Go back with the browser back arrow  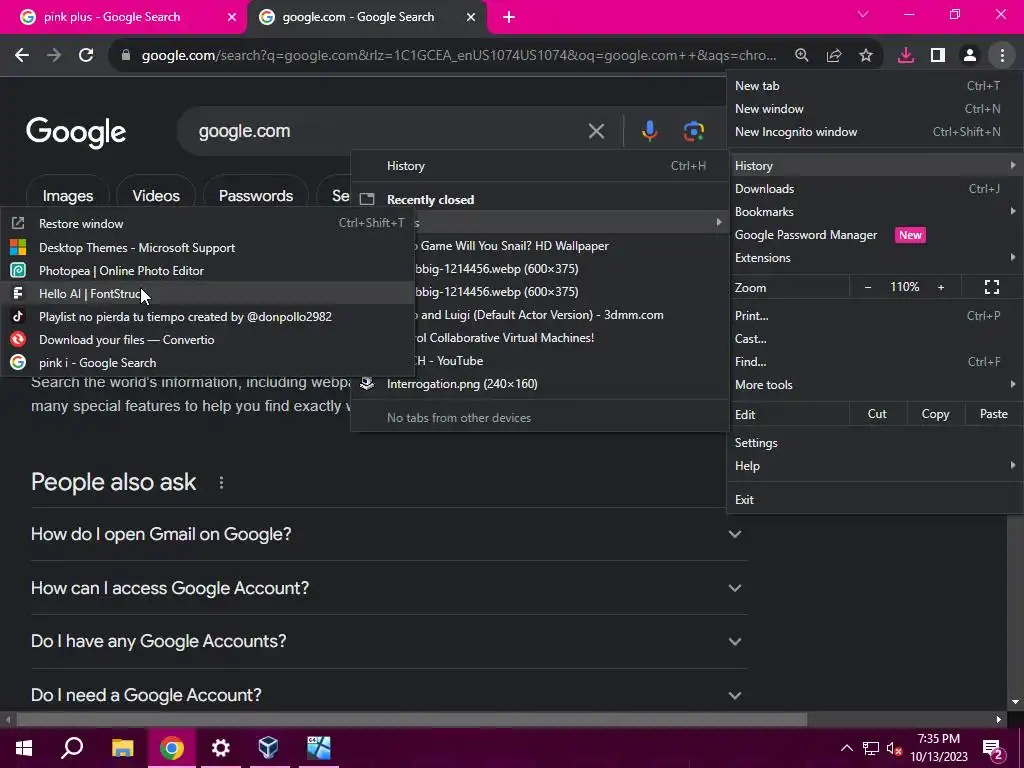point(22,56)
